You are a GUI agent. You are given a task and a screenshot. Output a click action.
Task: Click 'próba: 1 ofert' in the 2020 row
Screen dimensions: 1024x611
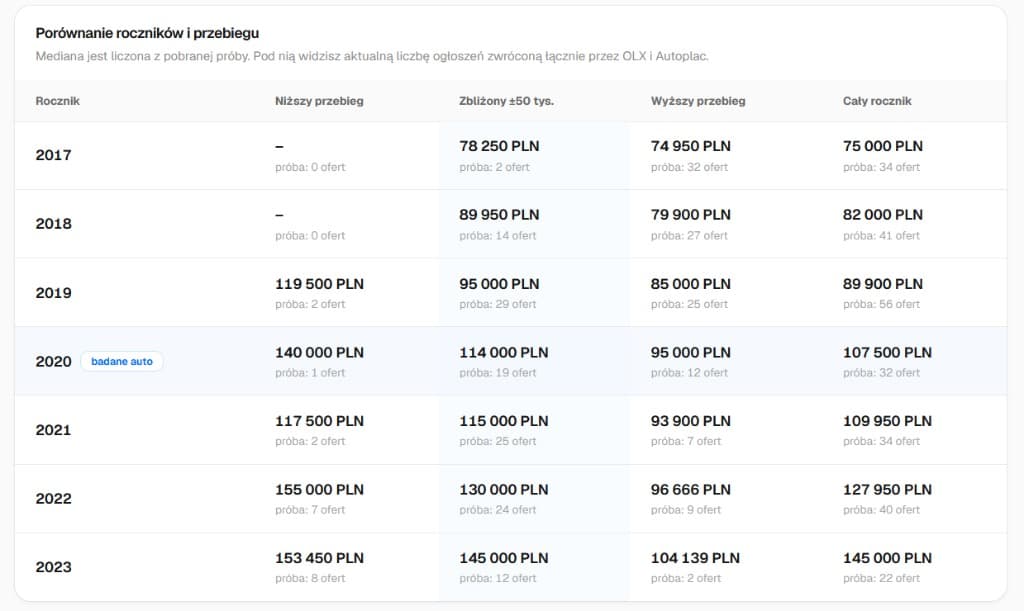click(310, 373)
